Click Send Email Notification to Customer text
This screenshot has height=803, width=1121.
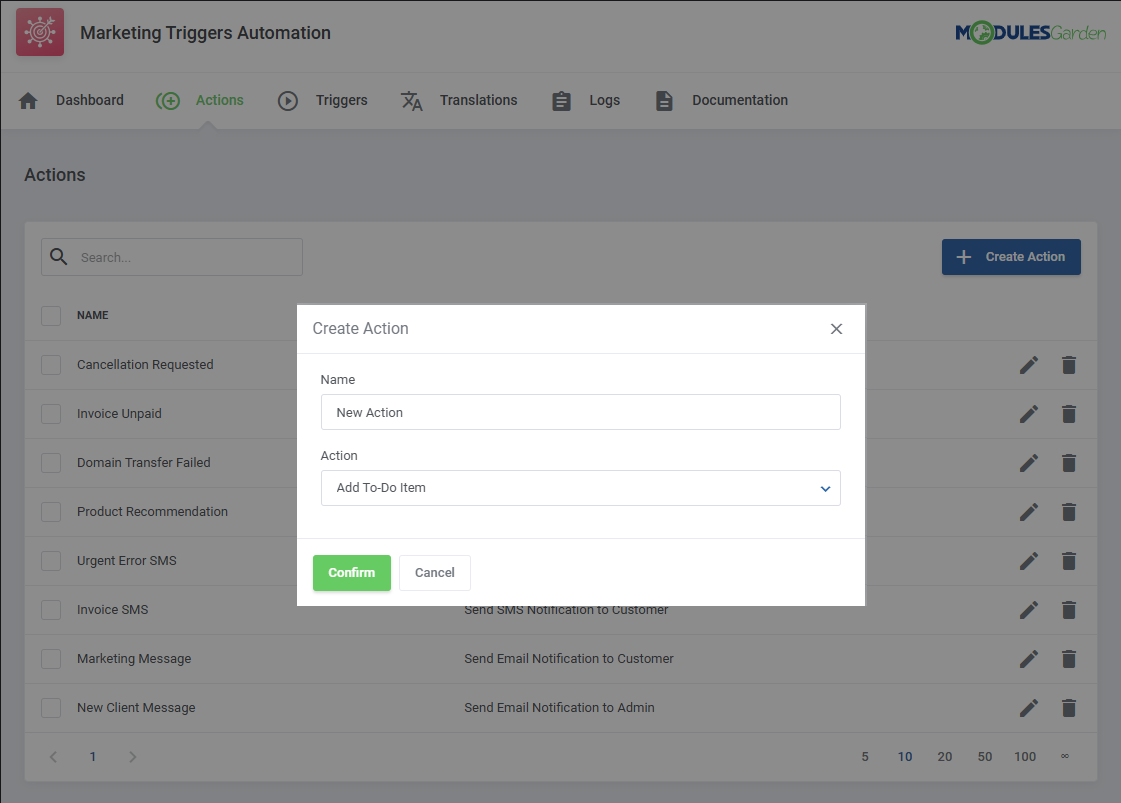click(x=568, y=659)
